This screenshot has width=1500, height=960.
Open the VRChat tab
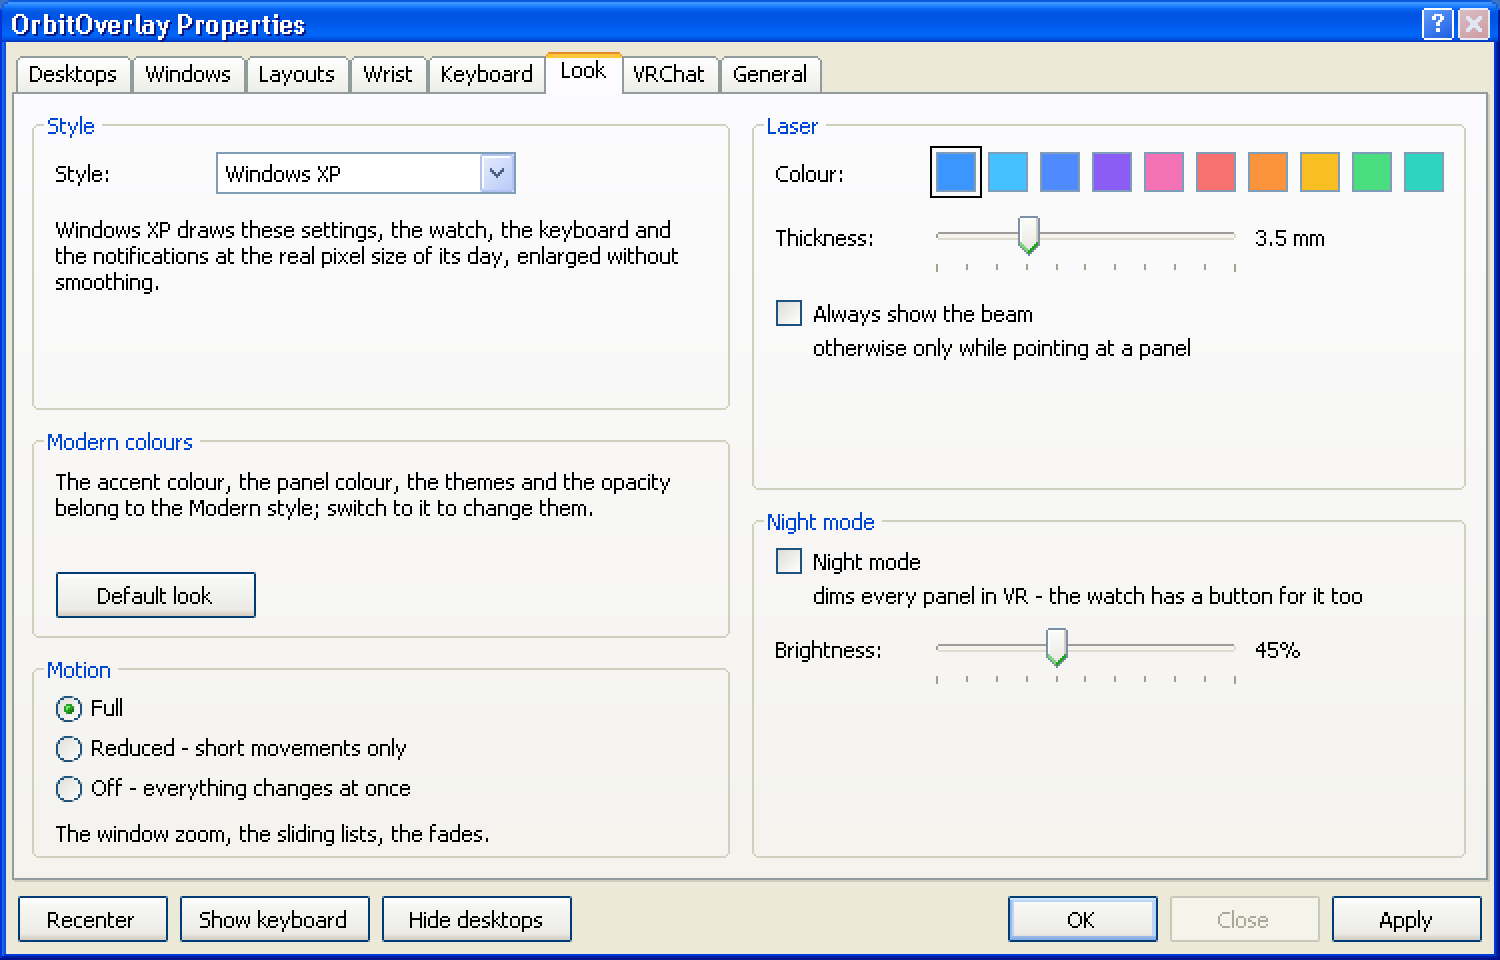tap(669, 74)
